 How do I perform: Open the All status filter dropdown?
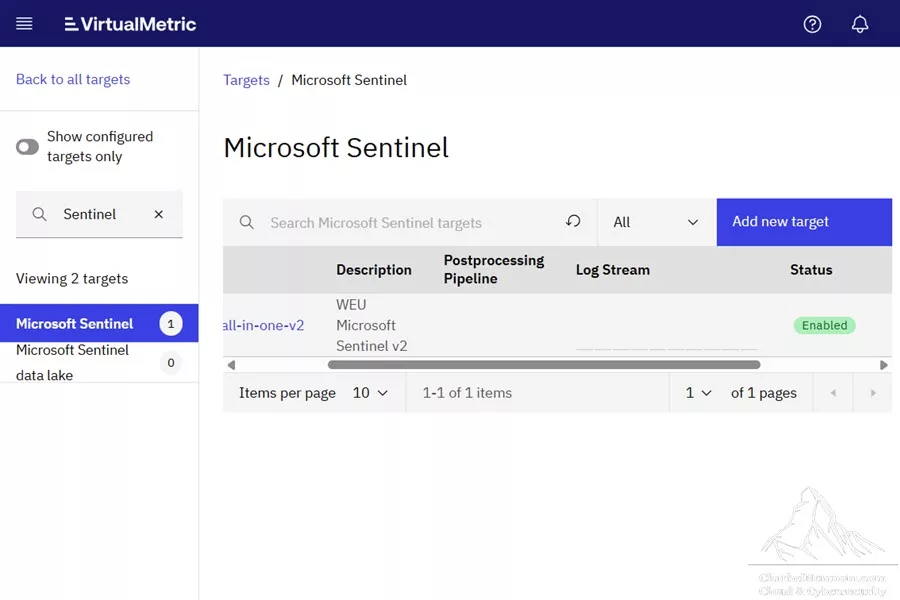[x=657, y=222]
